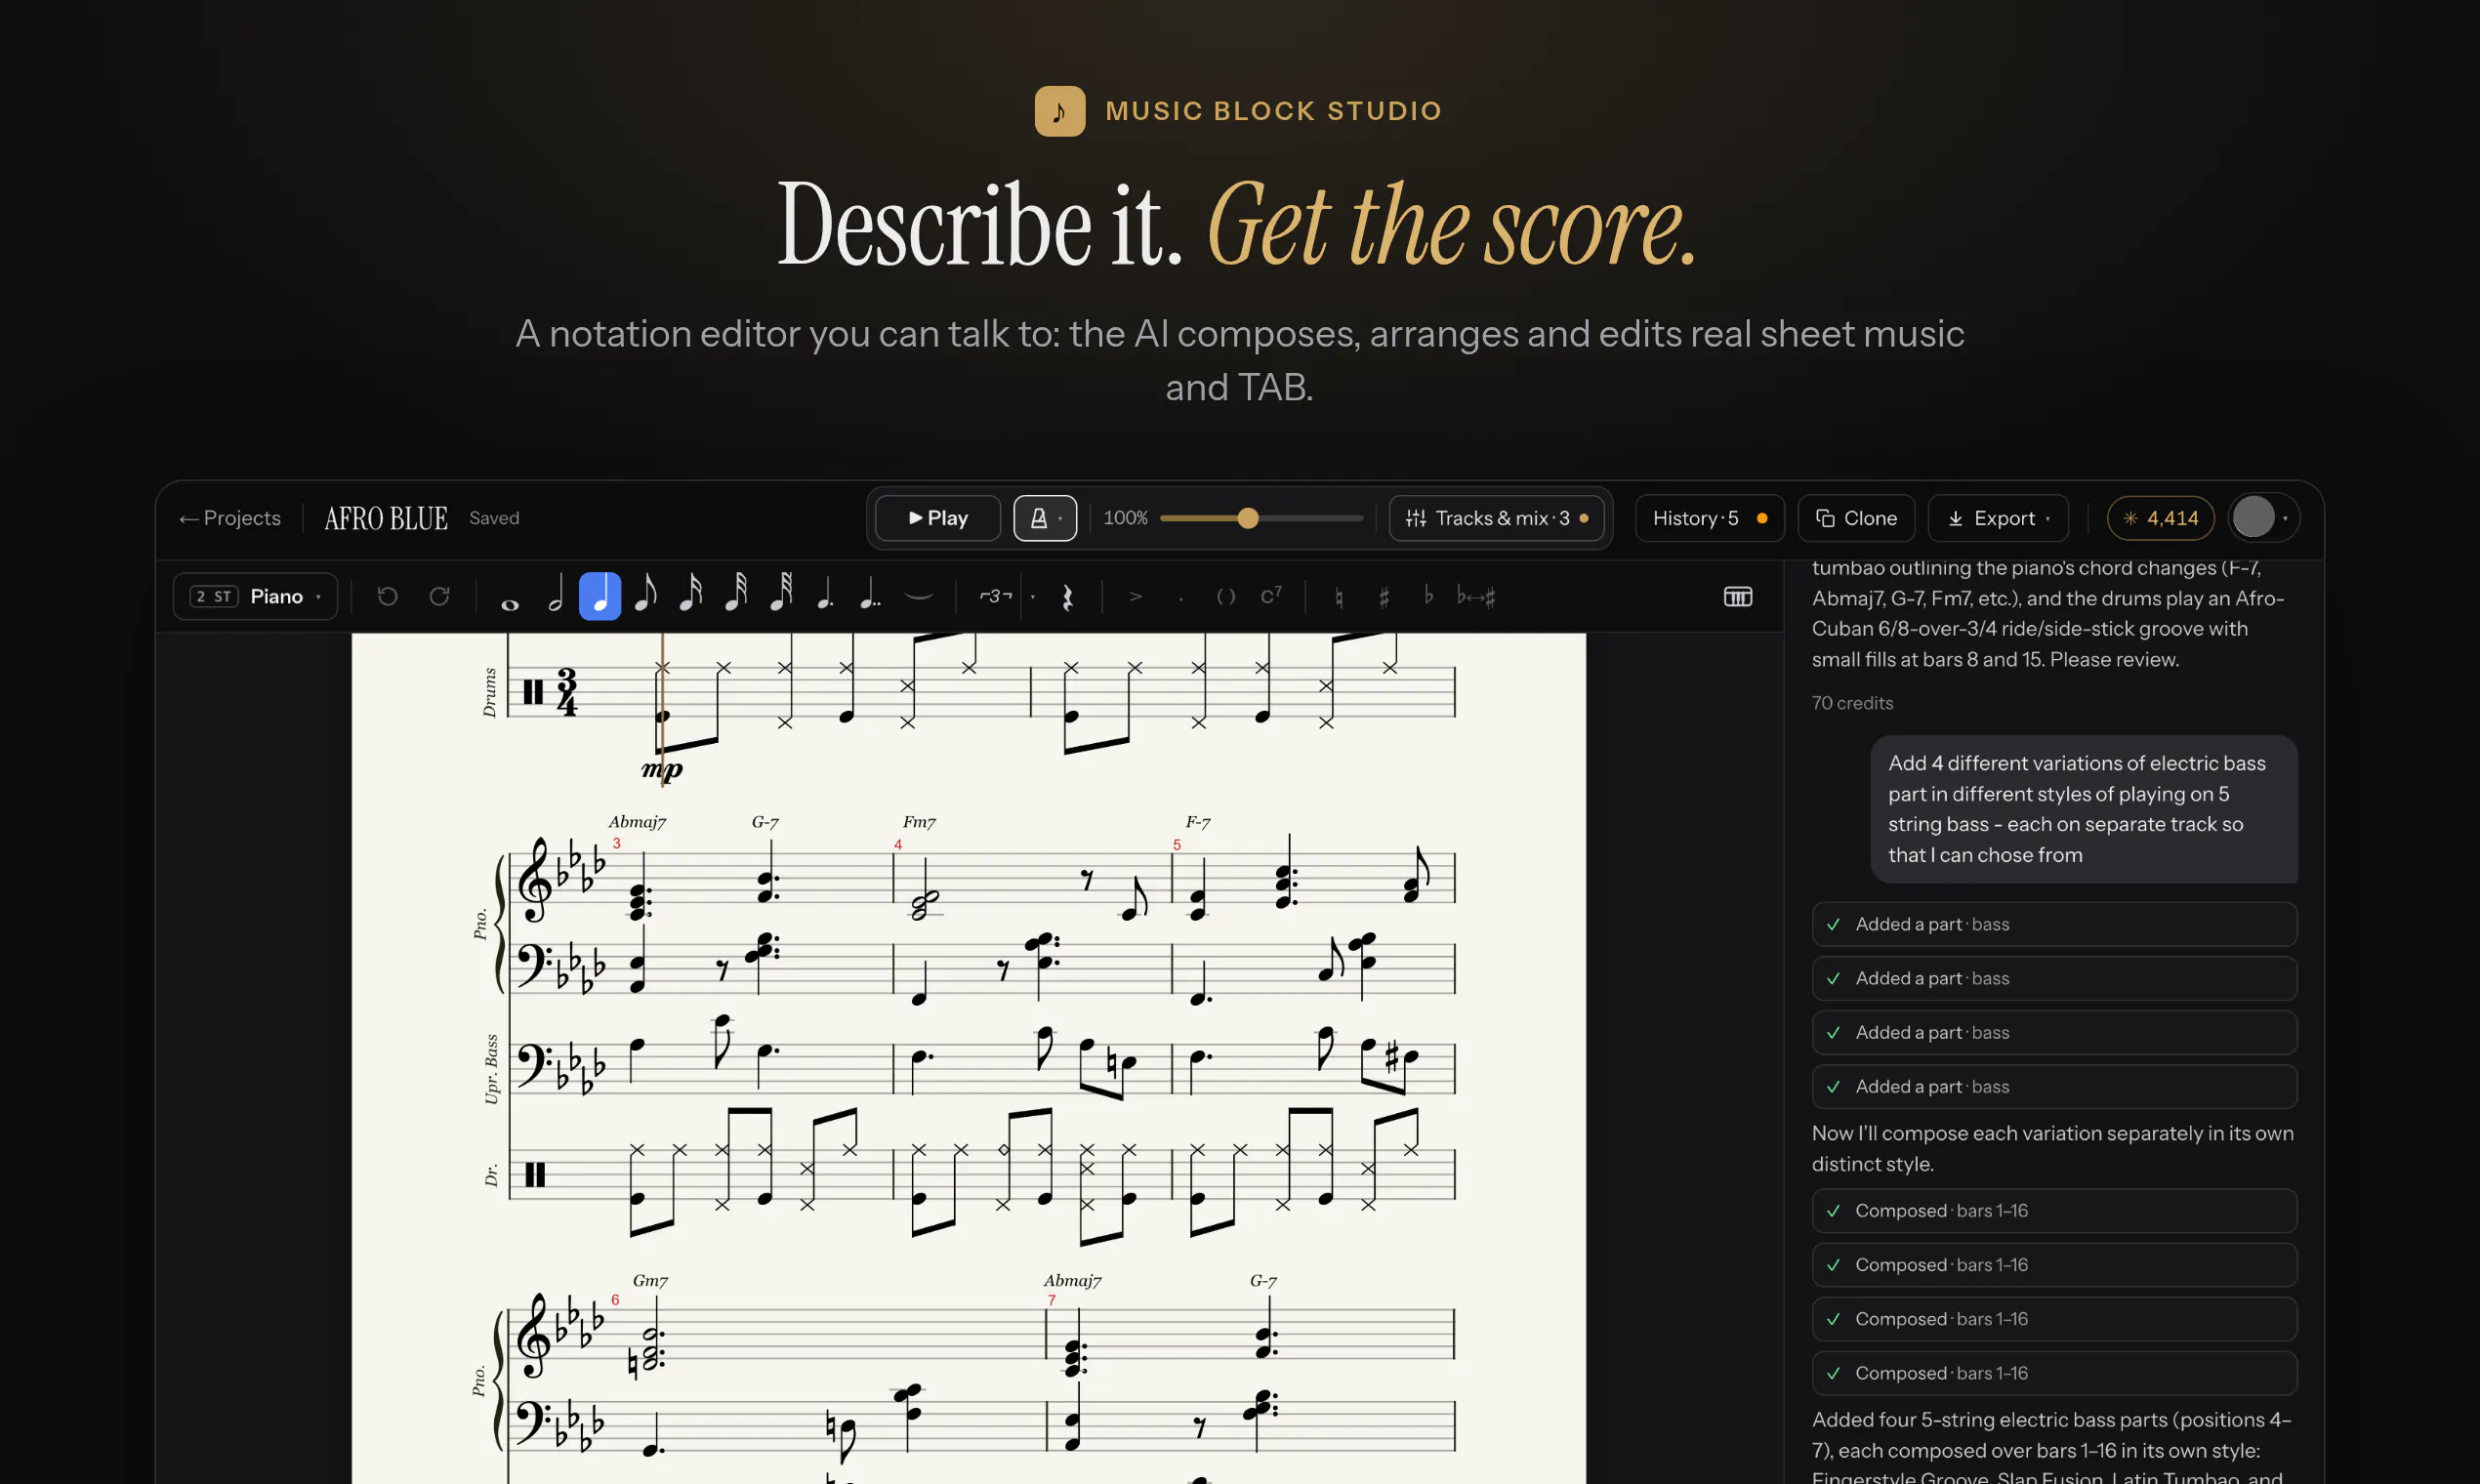Open the Piano instrument selector dropdown
The image size is (2480, 1484).
[x=255, y=597]
